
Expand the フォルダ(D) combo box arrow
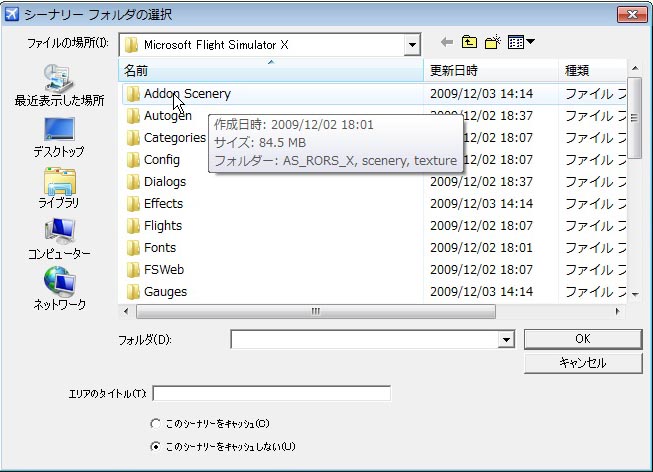506,340
